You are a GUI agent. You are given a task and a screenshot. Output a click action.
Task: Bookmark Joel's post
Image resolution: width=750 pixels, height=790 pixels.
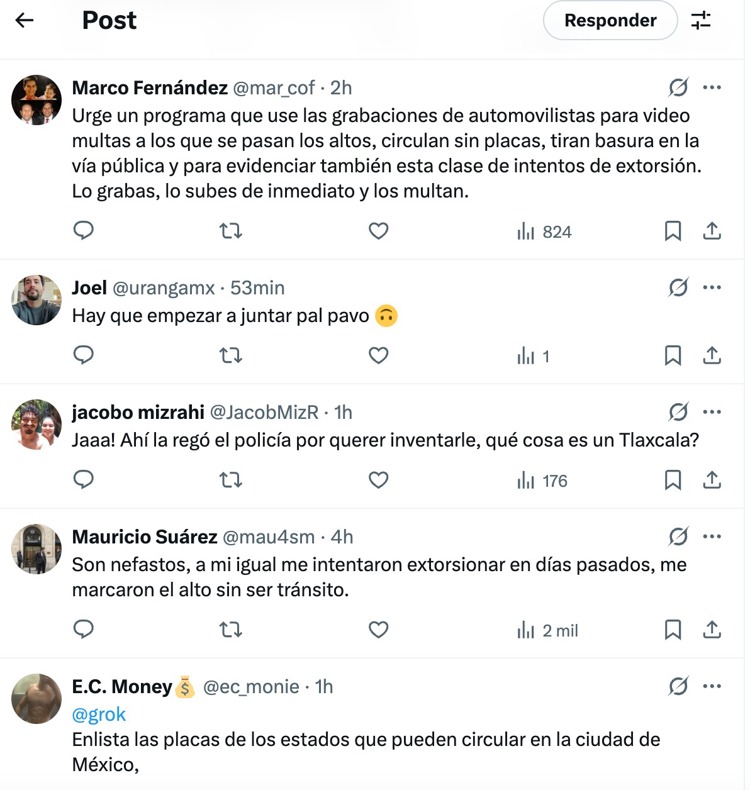click(x=673, y=355)
